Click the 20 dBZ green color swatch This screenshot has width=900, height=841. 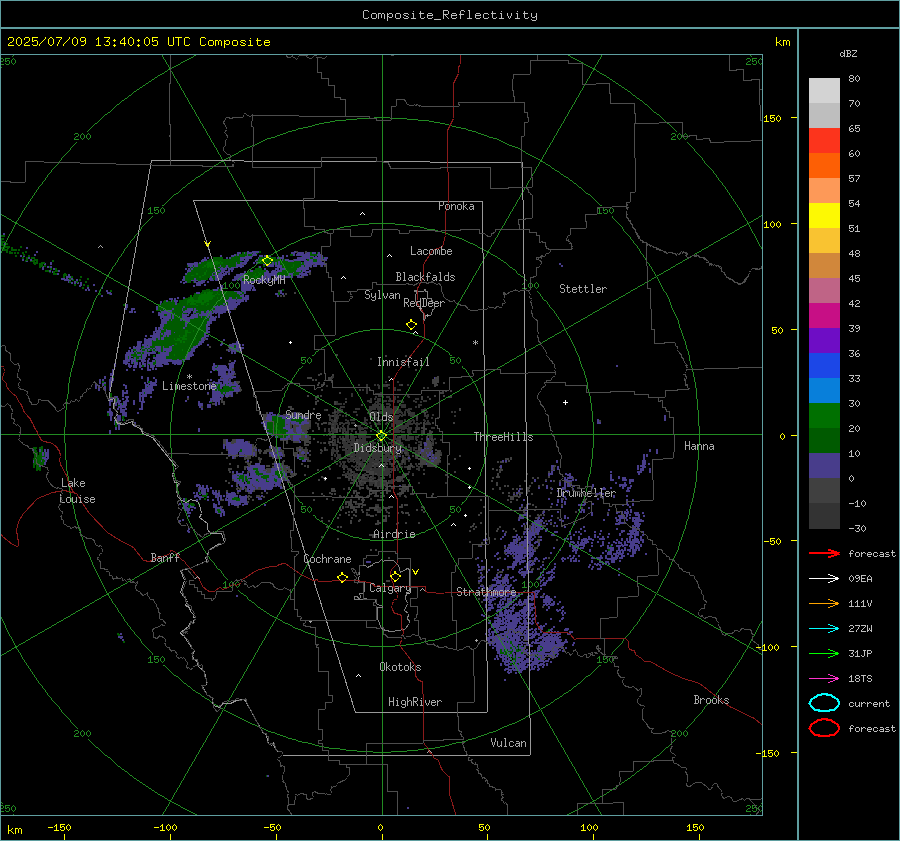824,416
